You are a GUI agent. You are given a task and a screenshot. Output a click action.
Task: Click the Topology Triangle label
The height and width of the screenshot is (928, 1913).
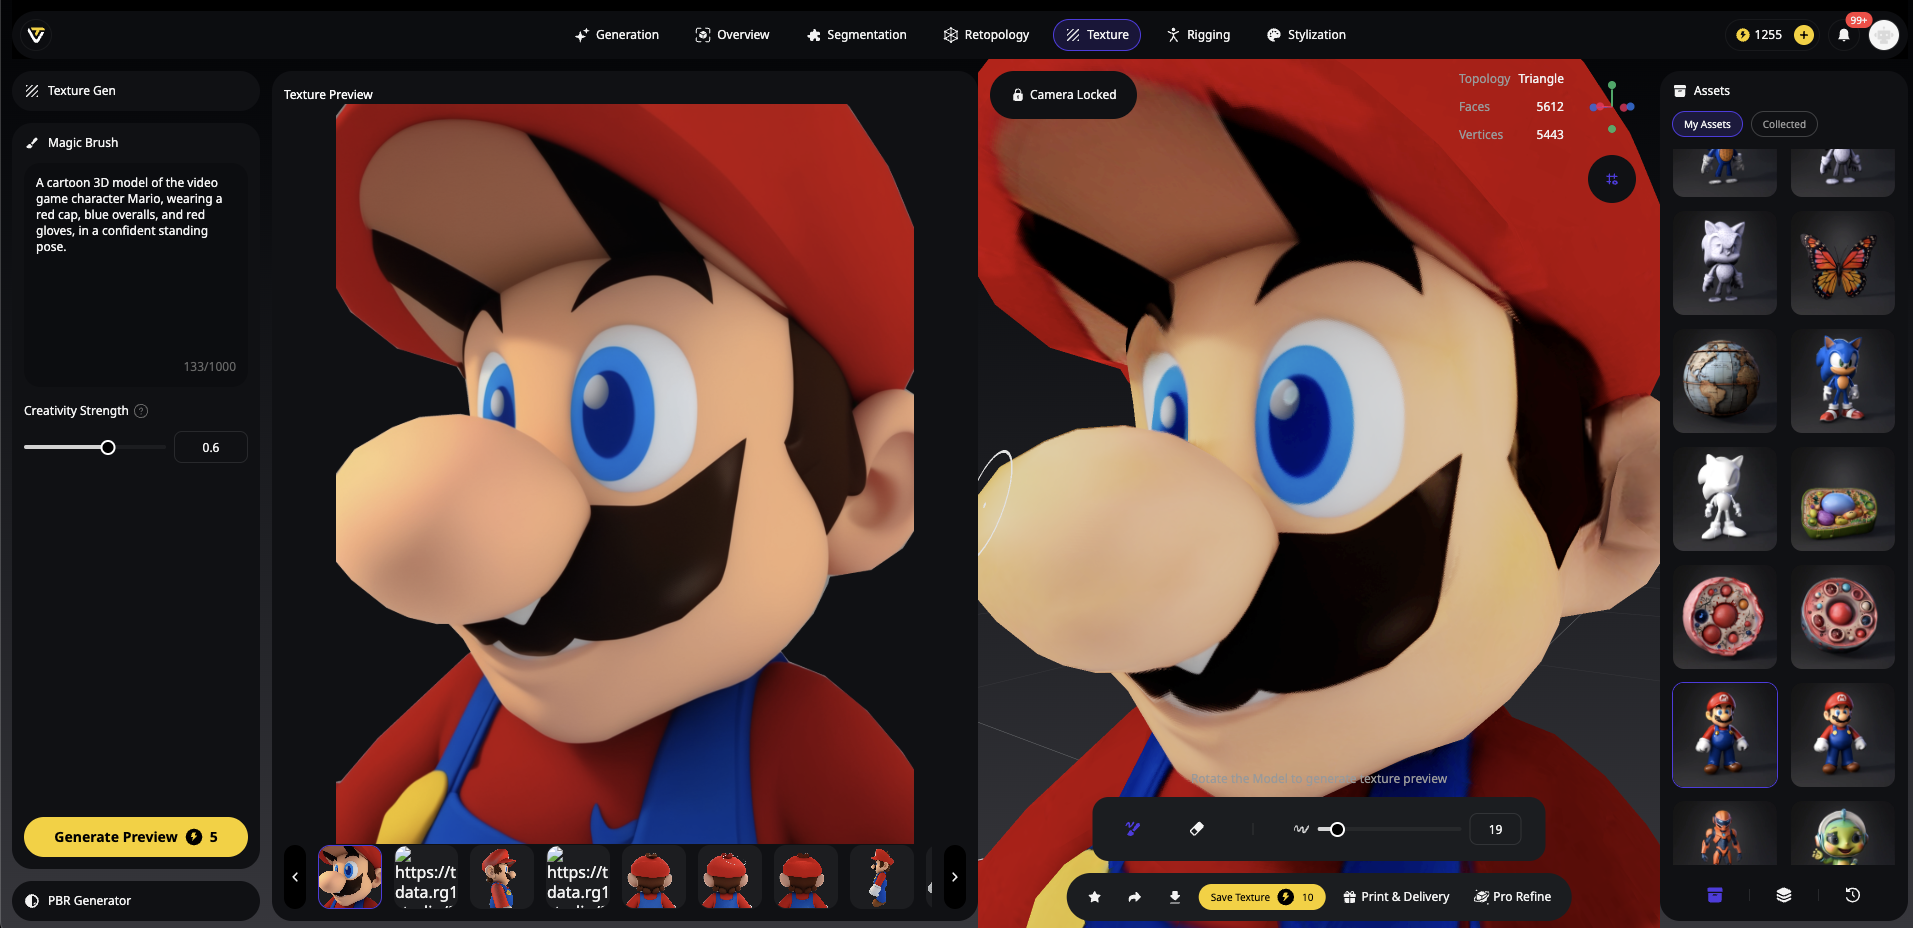click(1511, 79)
